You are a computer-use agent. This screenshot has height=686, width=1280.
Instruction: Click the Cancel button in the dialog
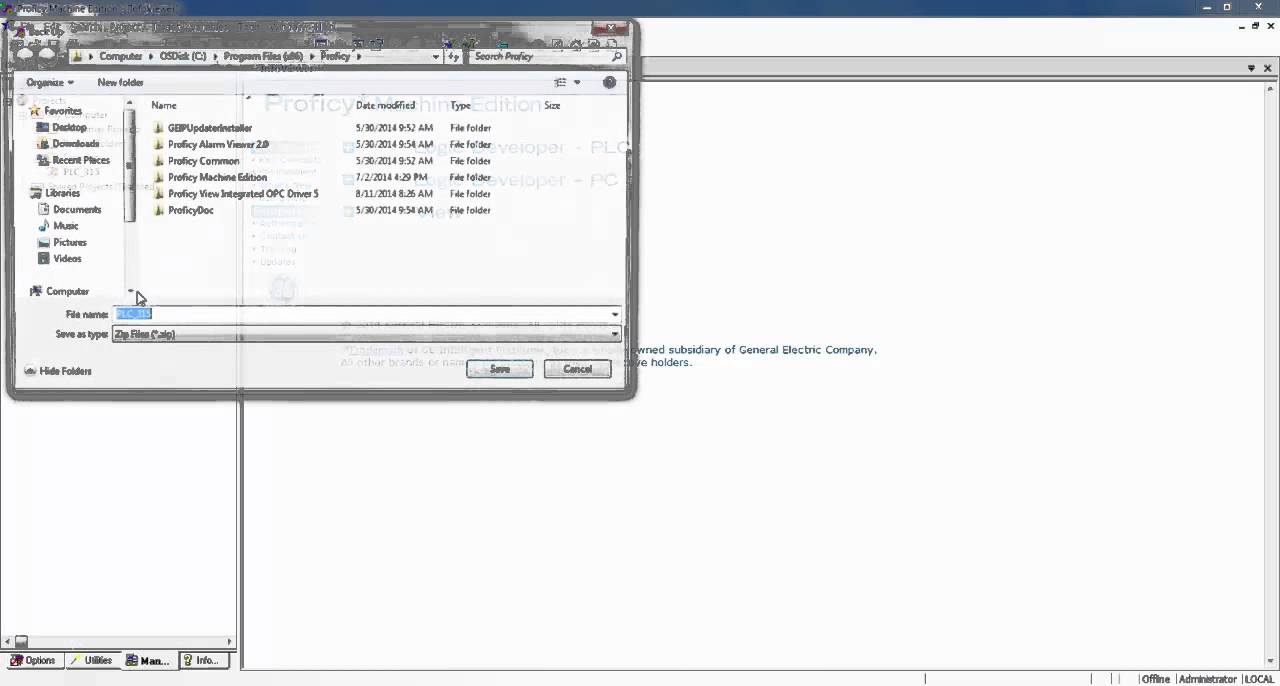click(577, 369)
